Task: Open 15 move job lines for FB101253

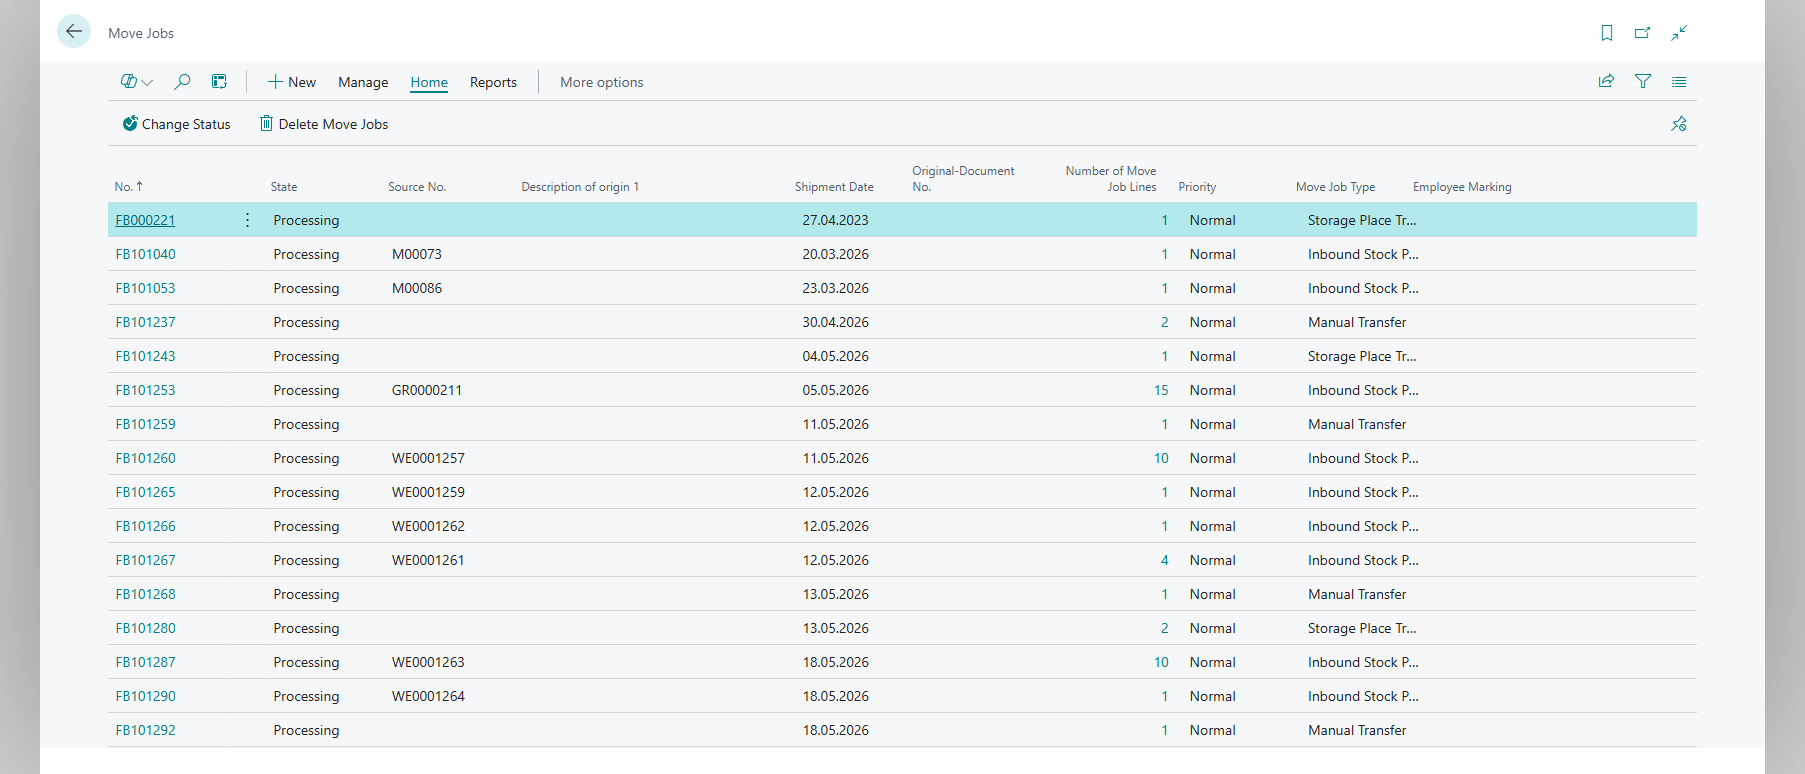Action: pyautogui.click(x=1161, y=390)
